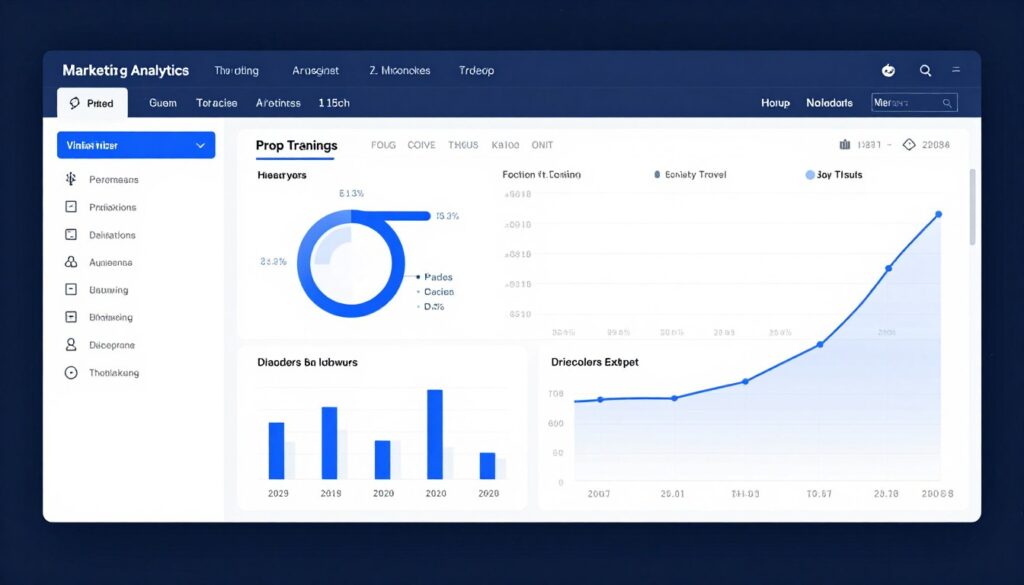1024x585 pixels.
Task: Click the Diaoders Ba labwurs card title
Action: [308, 362]
